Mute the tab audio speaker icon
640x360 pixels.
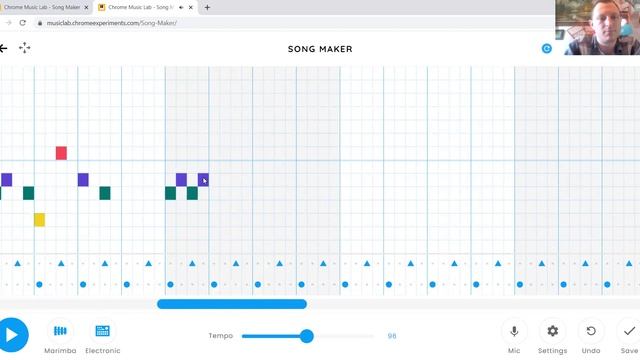[181, 7]
